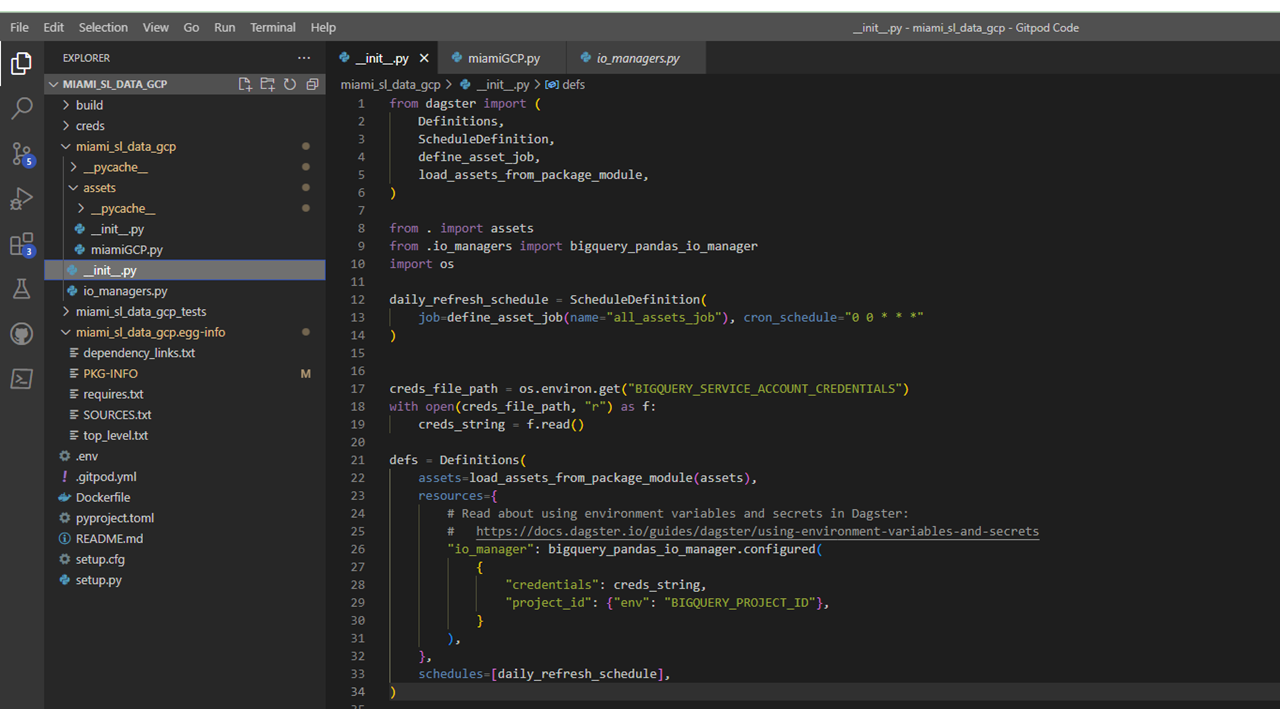The width and height of the screenshot is (1280, 720).
Task: Open dependency_links.txt file
Action: tap(185, 353)
